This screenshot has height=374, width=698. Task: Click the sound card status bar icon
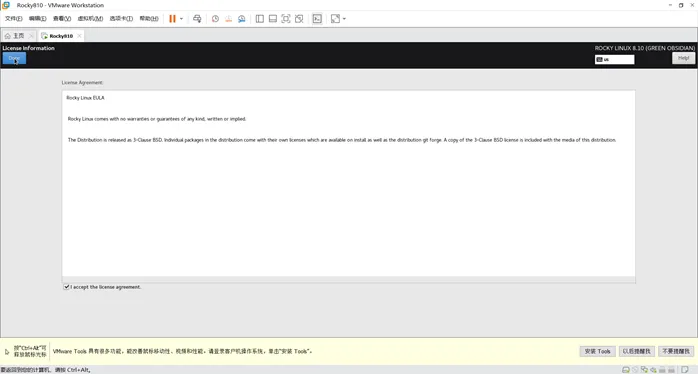point(653,370)
